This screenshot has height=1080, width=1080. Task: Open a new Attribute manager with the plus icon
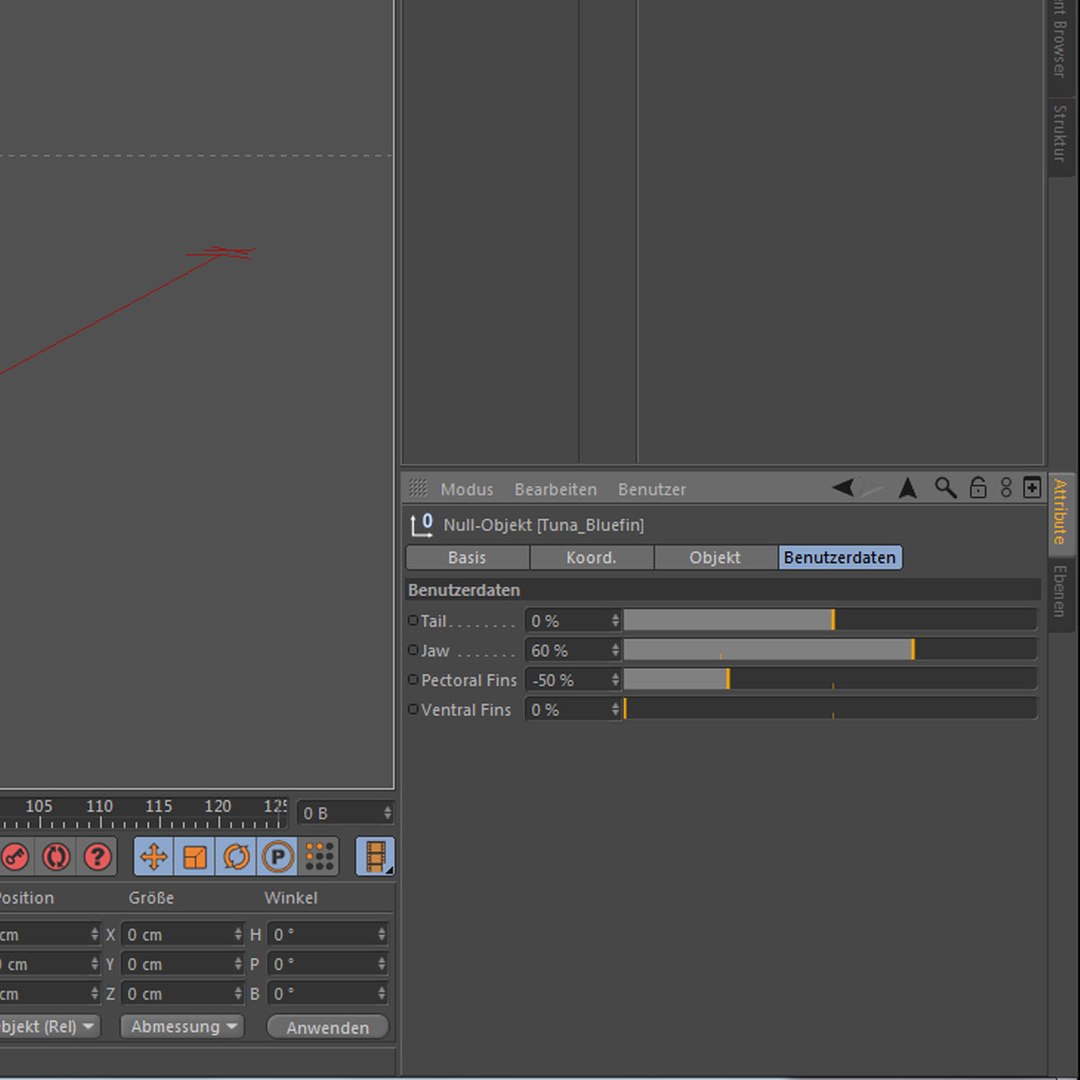coord(1032,488)
